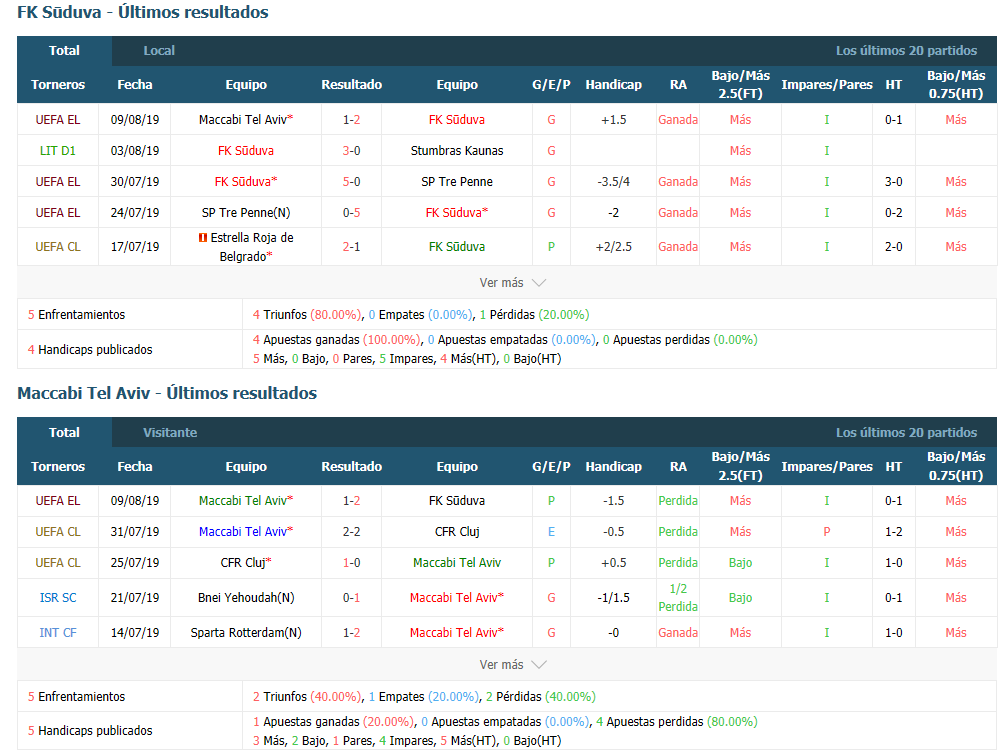This screenshot has width=1004, height=752.
Task: Click Bajo in the Bnei Yehoudah row
Action: (740, 598)
